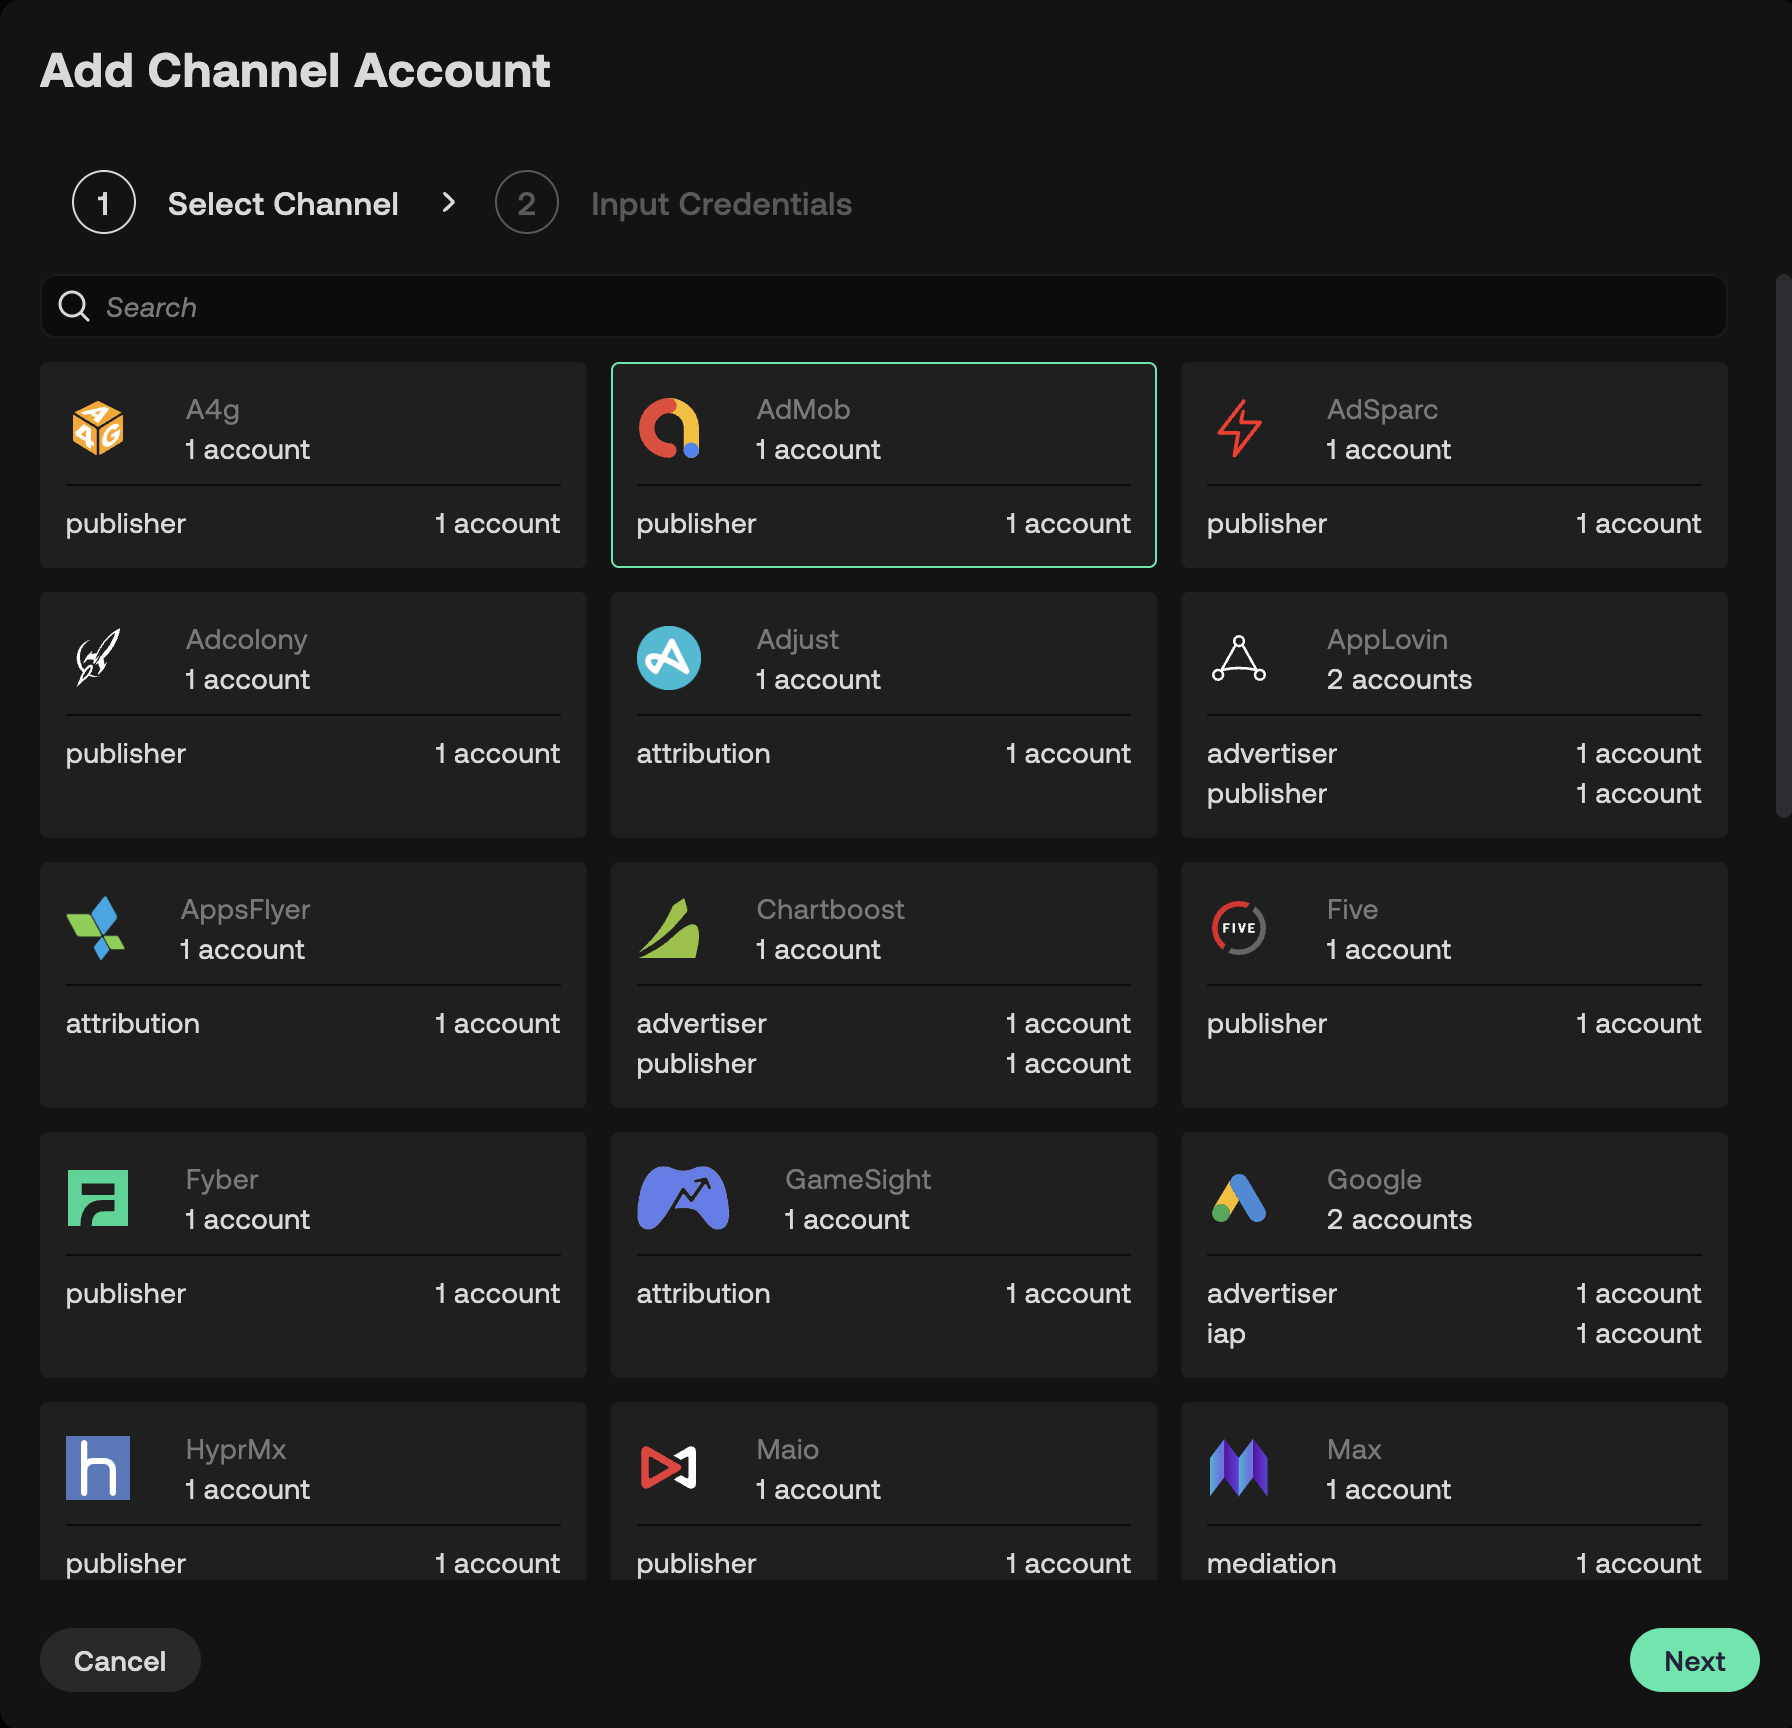1792x1728 pixels.
Task: Open the Input Credentials step
Action: pos(721,204)
